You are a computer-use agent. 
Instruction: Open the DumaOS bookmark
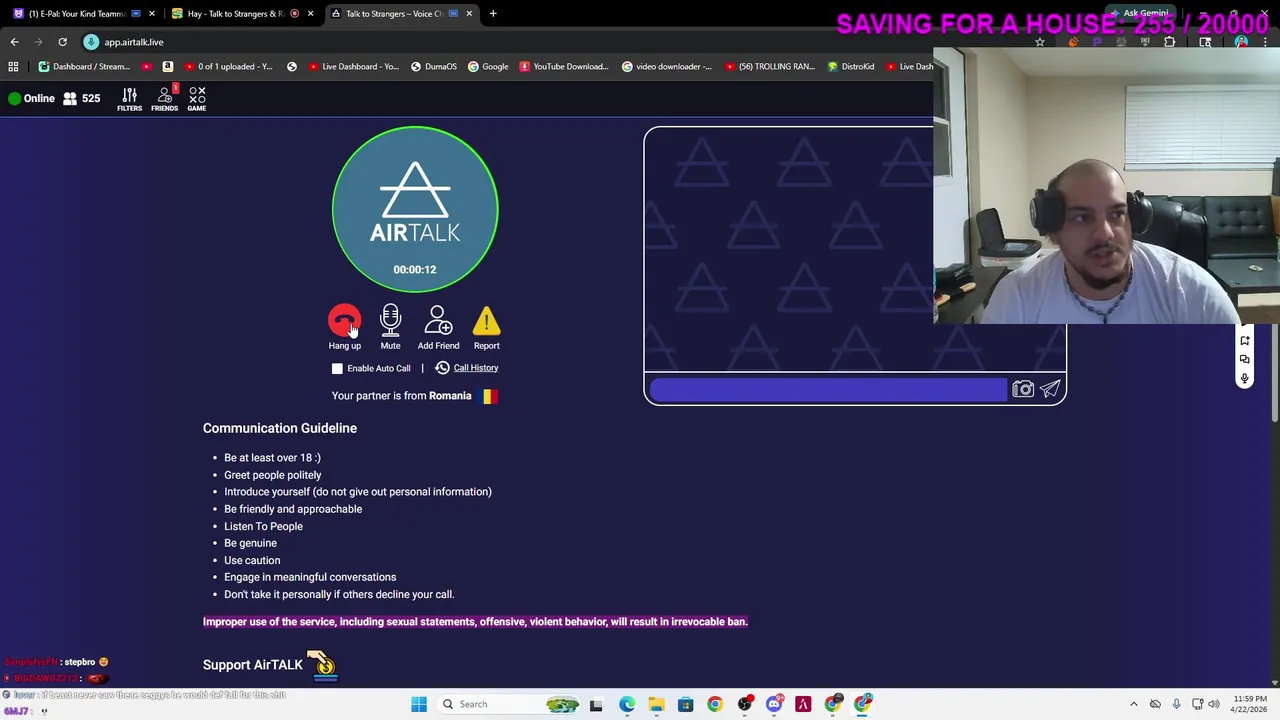point(433,66)
